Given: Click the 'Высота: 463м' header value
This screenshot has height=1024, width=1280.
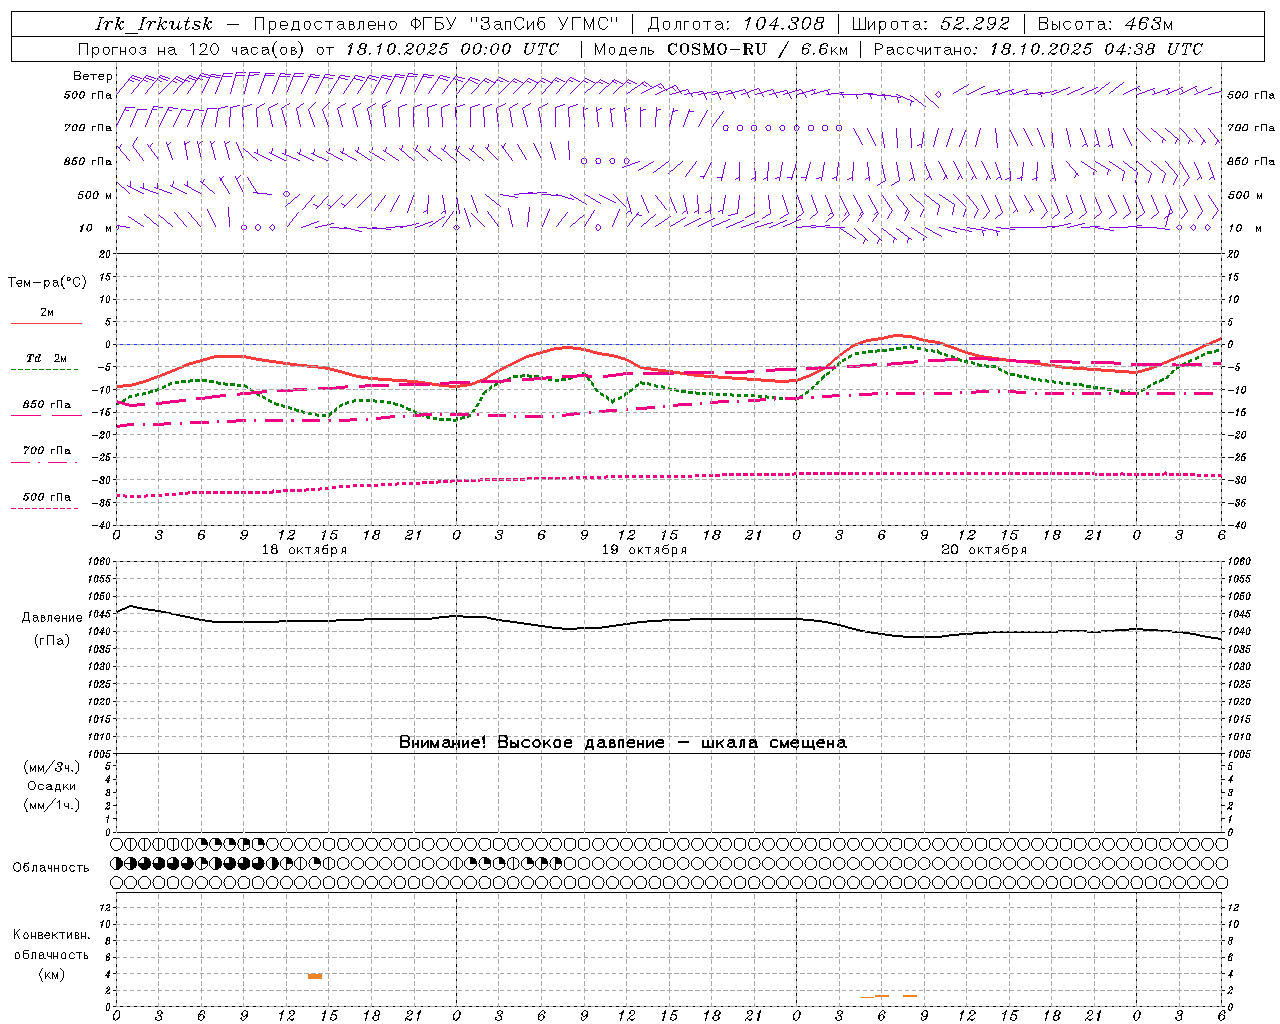Looking at the screenshot, I should (1106, 24).
